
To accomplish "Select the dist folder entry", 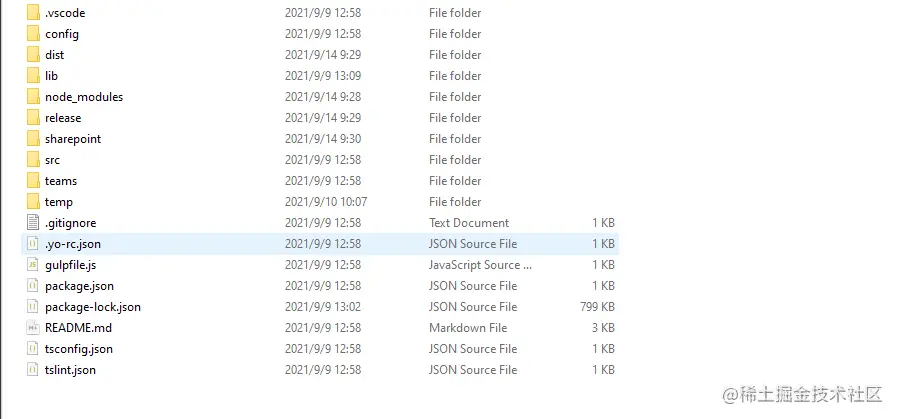I will (x=54, y=55).
